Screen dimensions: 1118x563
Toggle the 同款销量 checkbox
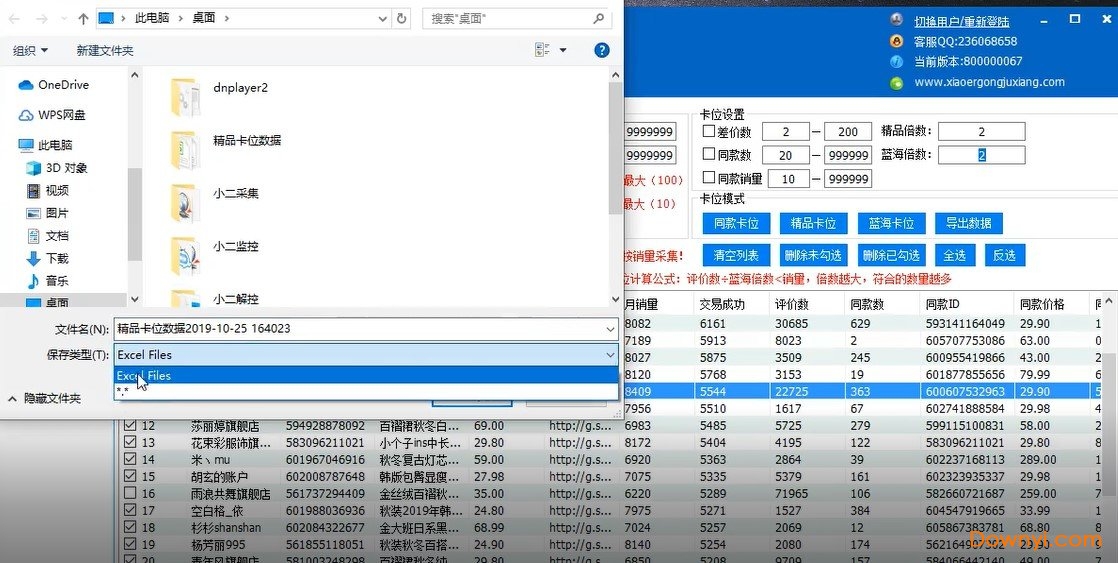pyautogui.click(x=709, y=177)
